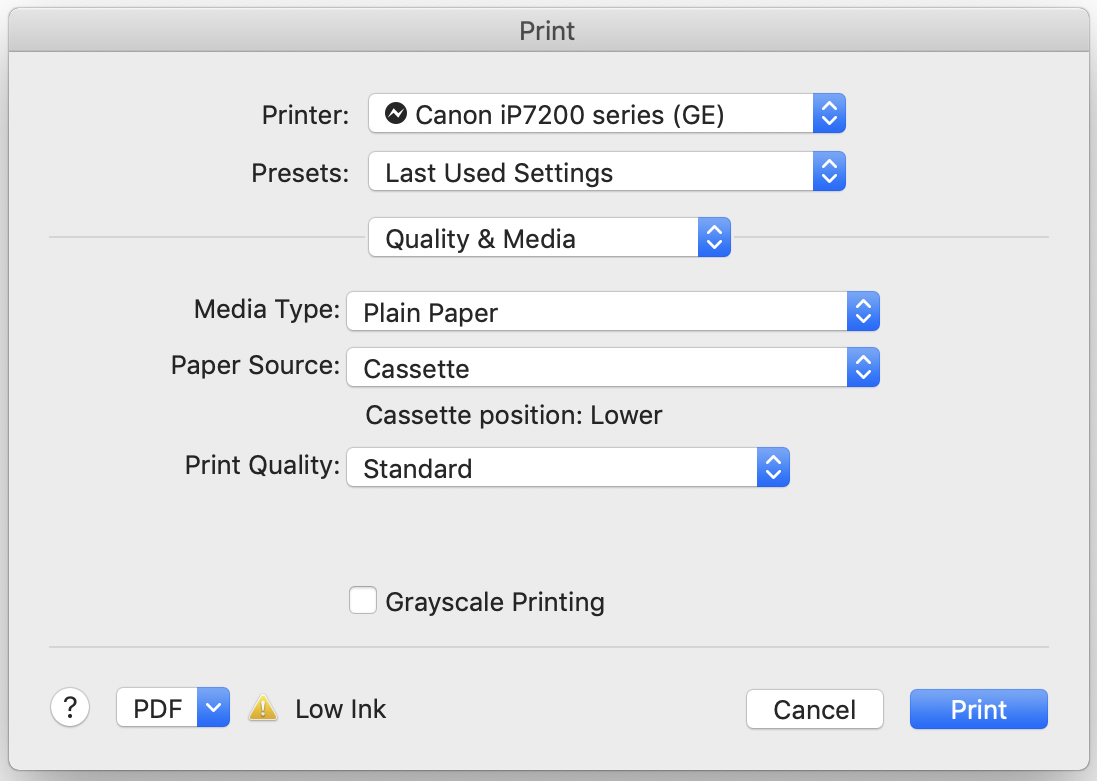Open the Presets dropdown menu
The height and width of the screenshot is (781, 1097).
[607, 171]
